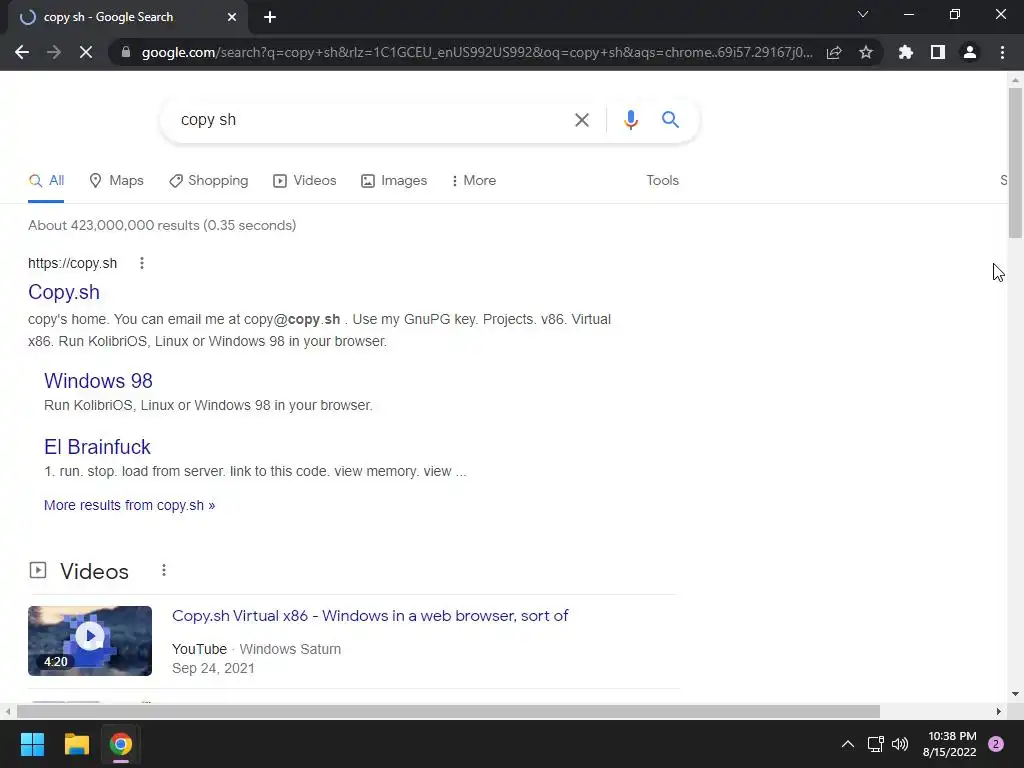Click the Chrome taskbar icon
Image resolution: width=1024 pixels, height=768 pixels.
pos(121,744)
